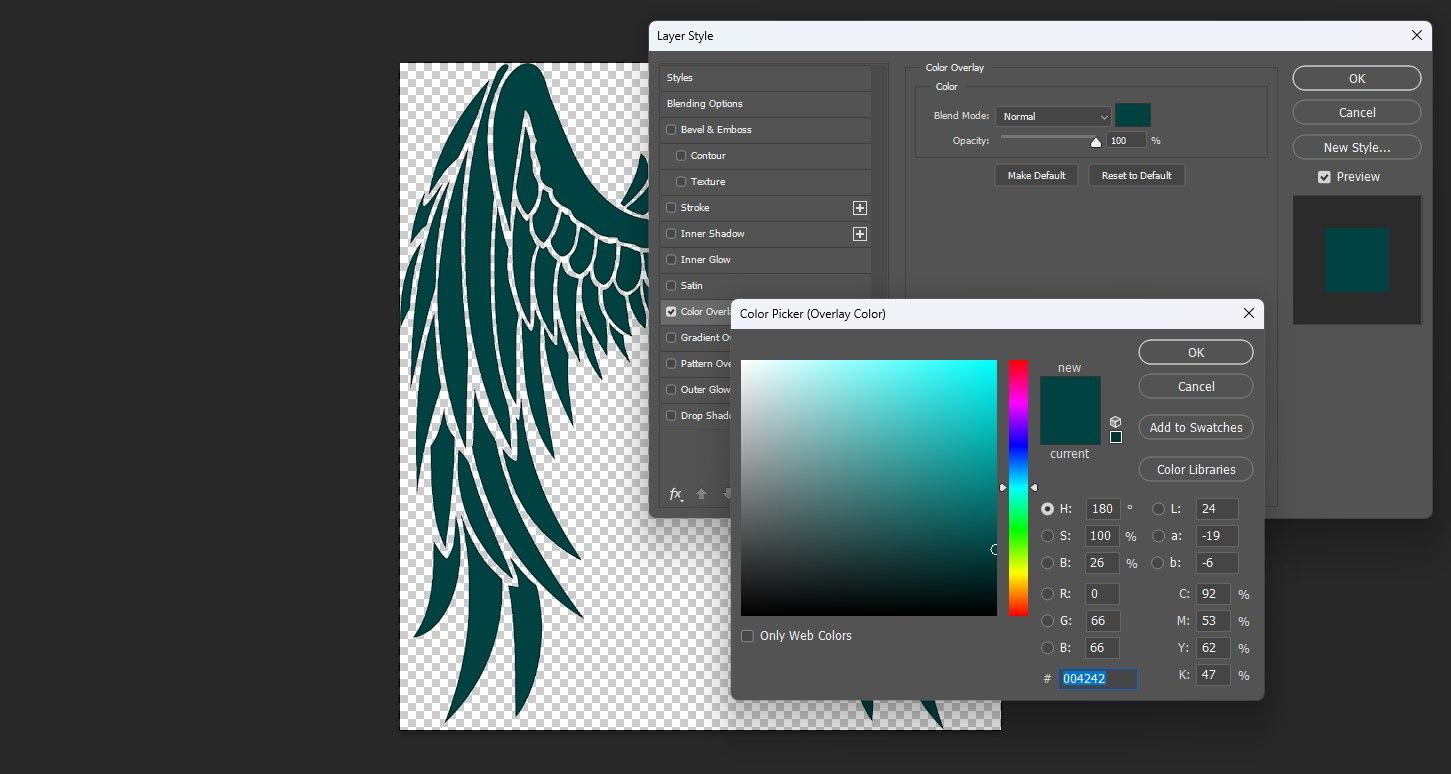Click the gamut warning cube icon

point(1115,421)
